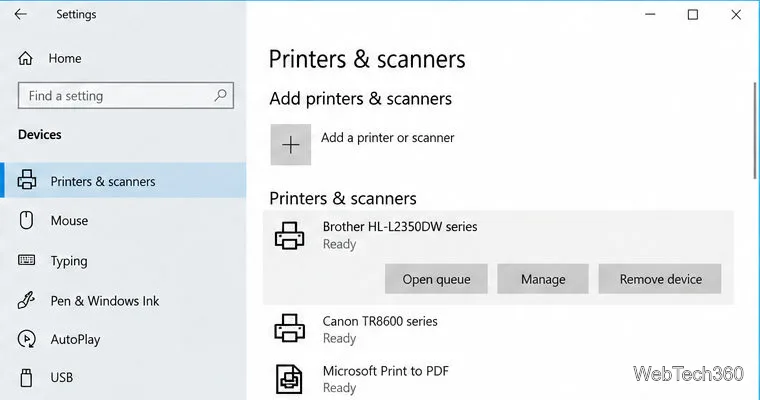
Task: Click the Brother HL-L2350DW printer icon
Action: tap(290, 235)
